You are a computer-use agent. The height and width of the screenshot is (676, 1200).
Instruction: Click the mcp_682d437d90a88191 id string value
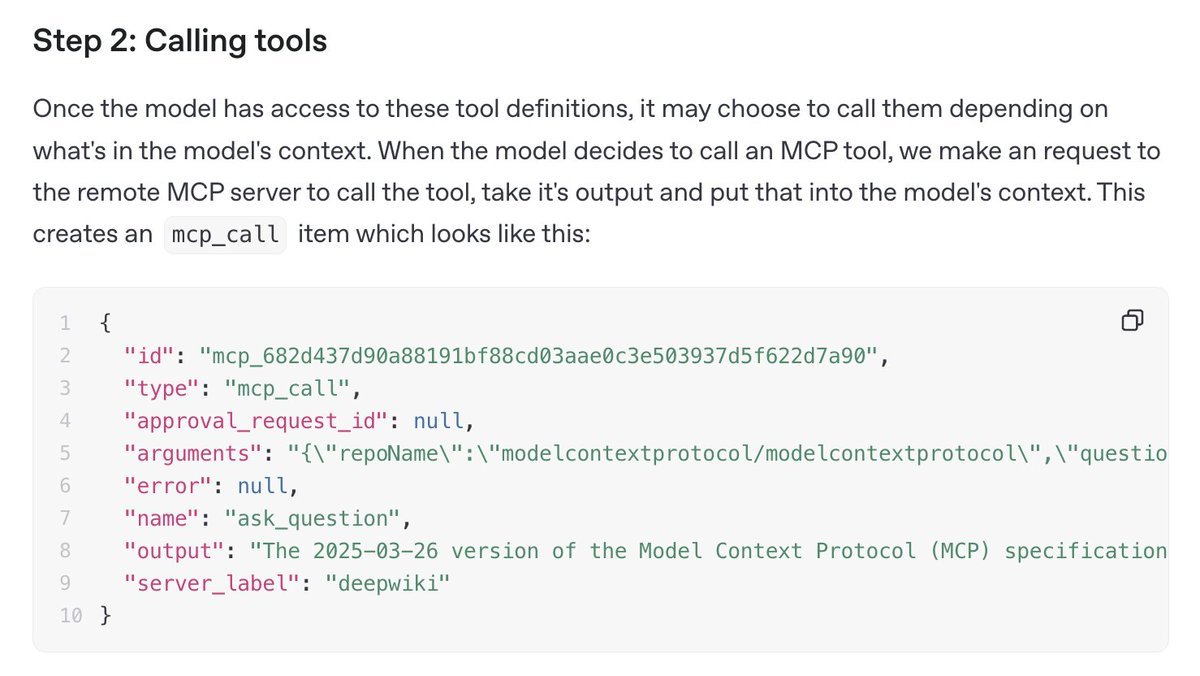[541, 354]
